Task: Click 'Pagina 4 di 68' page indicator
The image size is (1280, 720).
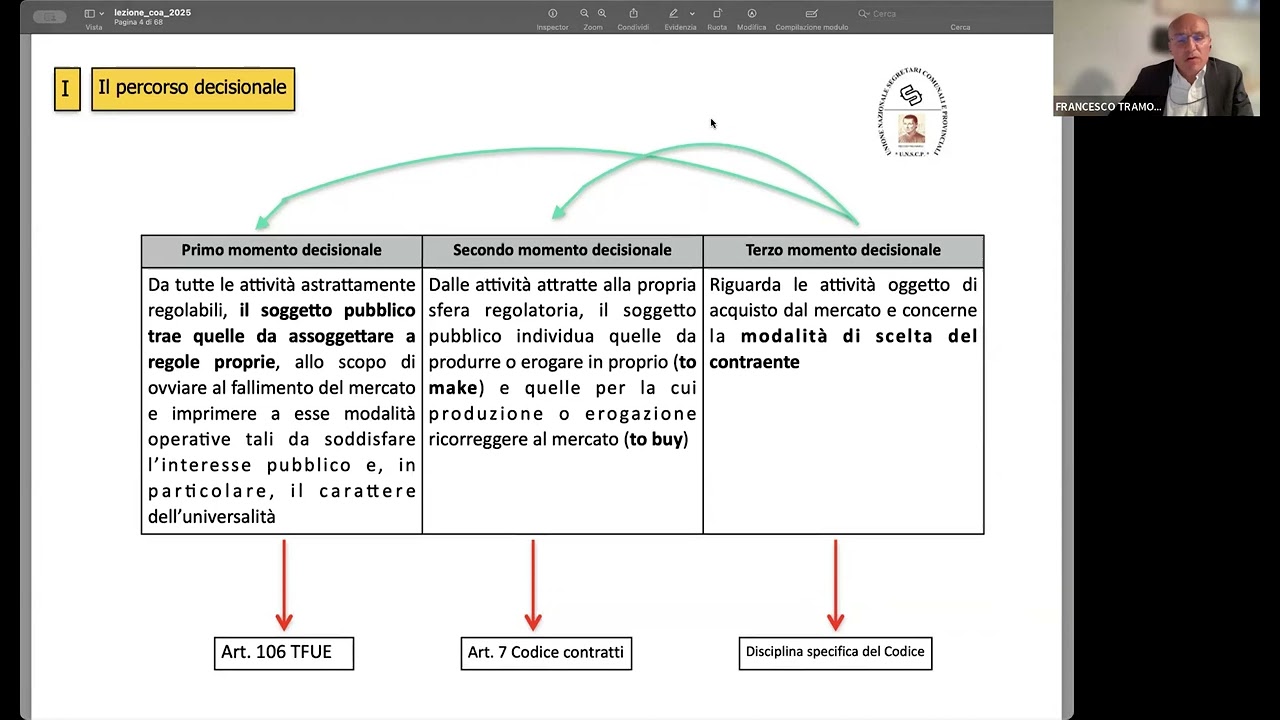Action: (x=138, y=22)
